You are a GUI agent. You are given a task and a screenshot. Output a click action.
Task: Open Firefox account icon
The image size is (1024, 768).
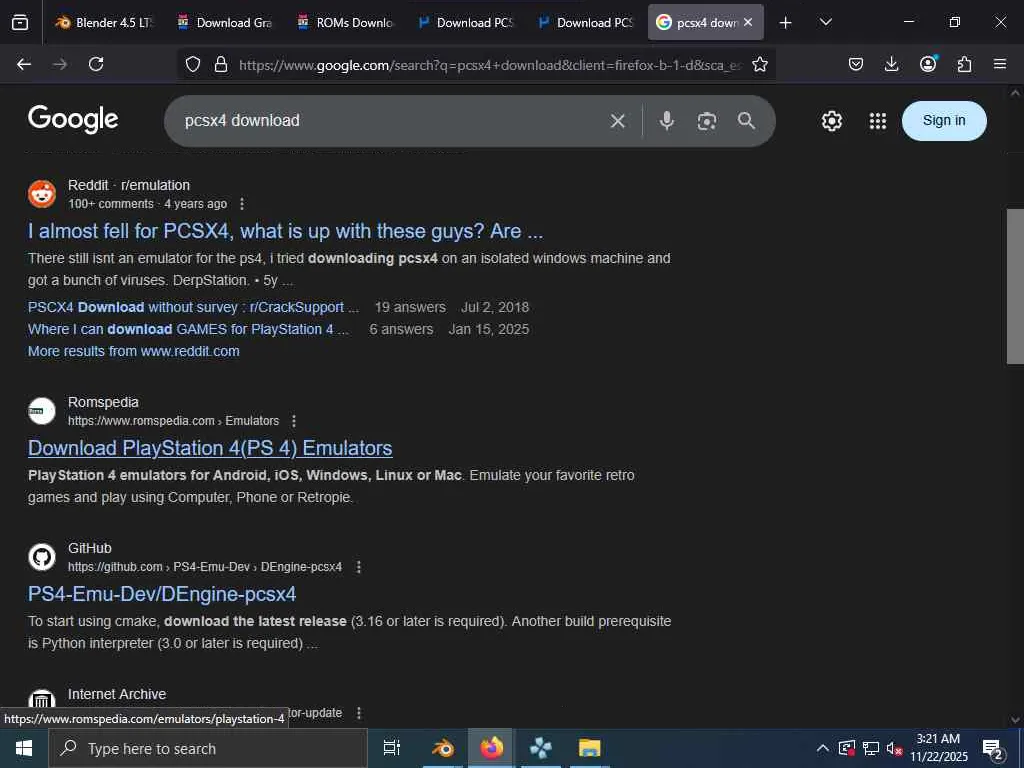pos(928,64)
